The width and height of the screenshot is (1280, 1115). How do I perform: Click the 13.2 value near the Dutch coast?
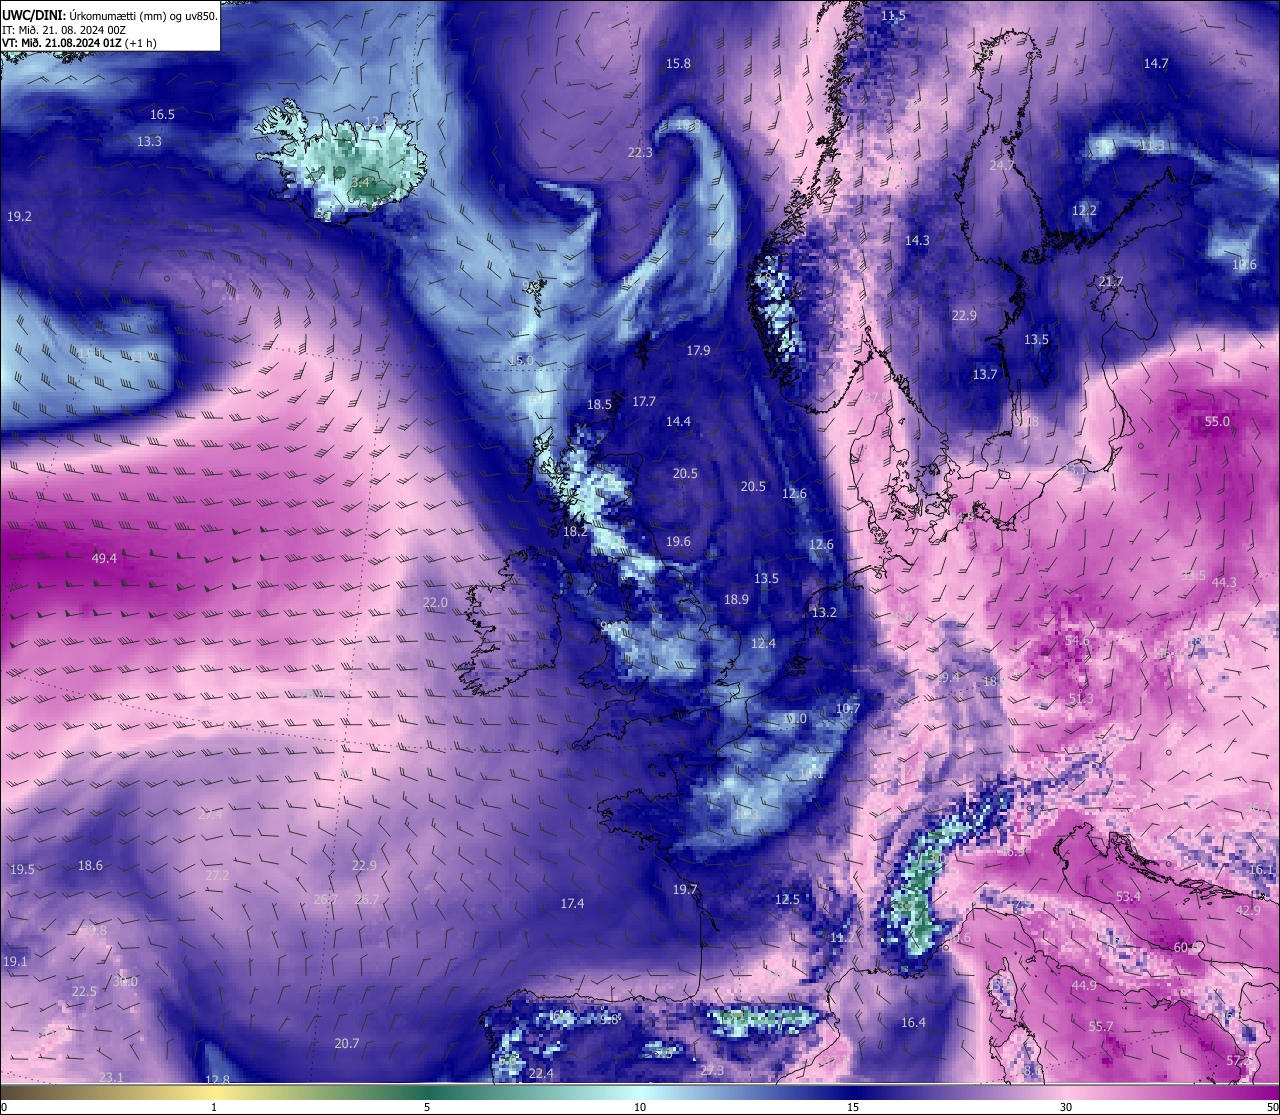(824, 613)
